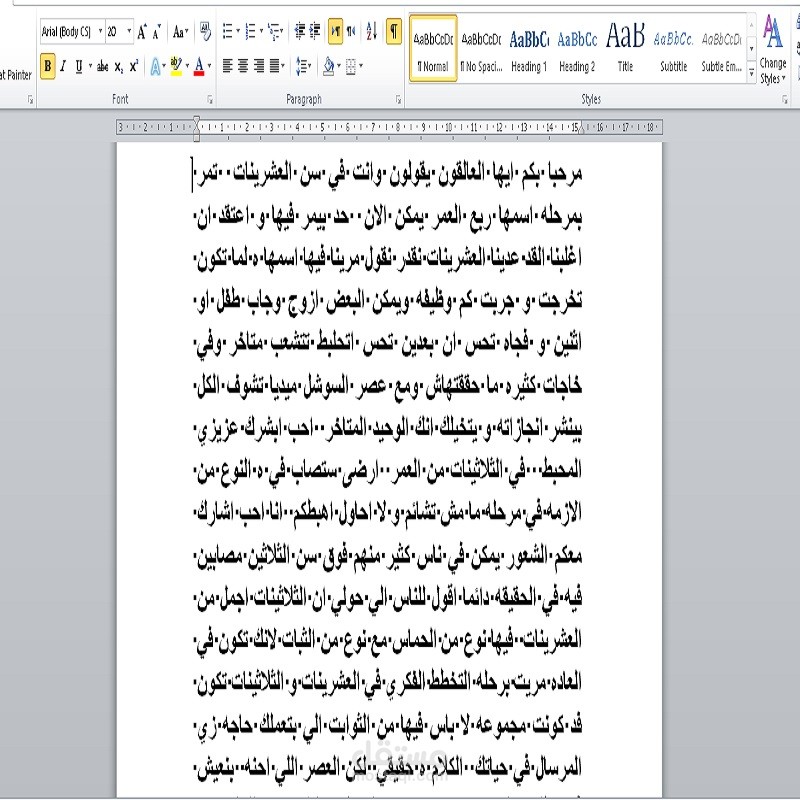Apply strikethrough formatting
Image resolution: width=800 pixels, height=800 pixels.
point(103,66)
